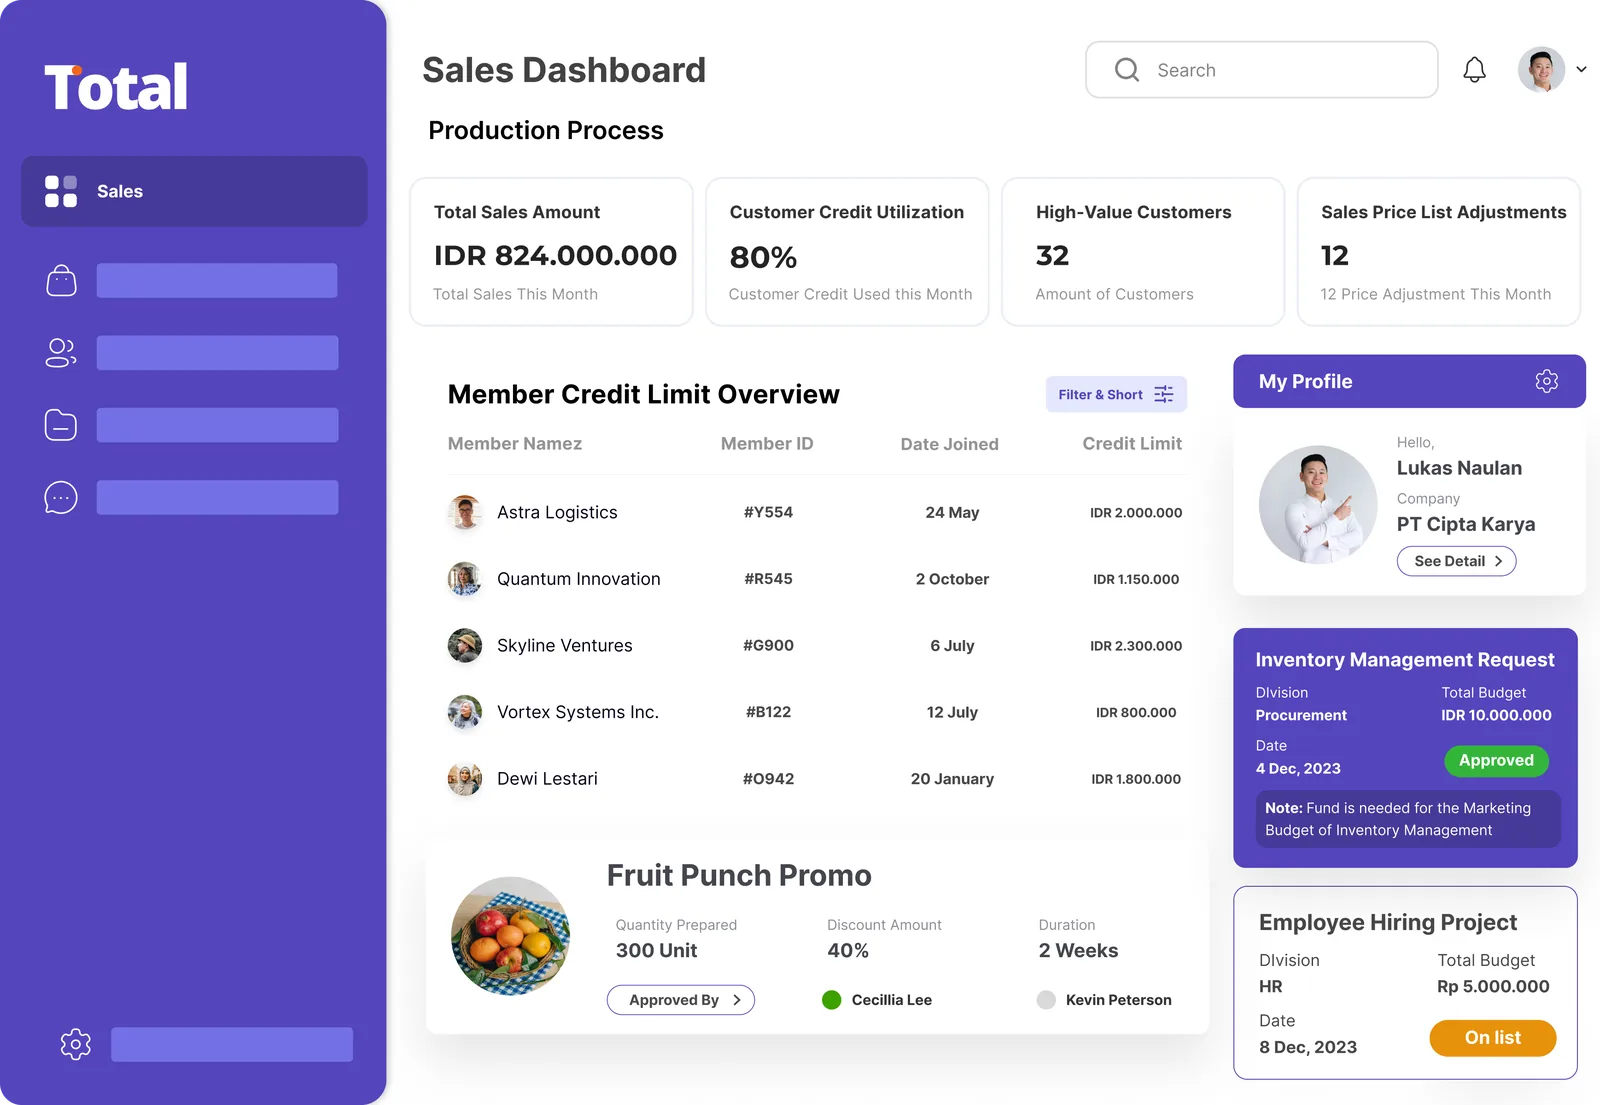This screenshot has height=1105, width=1600.
Task: Click member ID #R545
Action: pos(768,579)
